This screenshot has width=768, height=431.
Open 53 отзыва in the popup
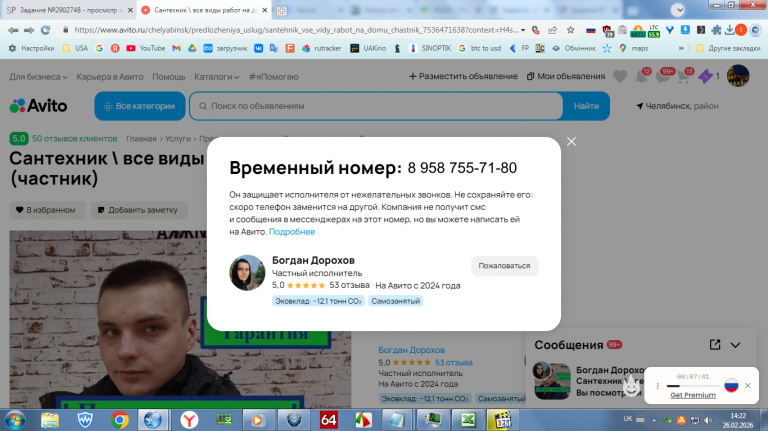tap(349, 285)
